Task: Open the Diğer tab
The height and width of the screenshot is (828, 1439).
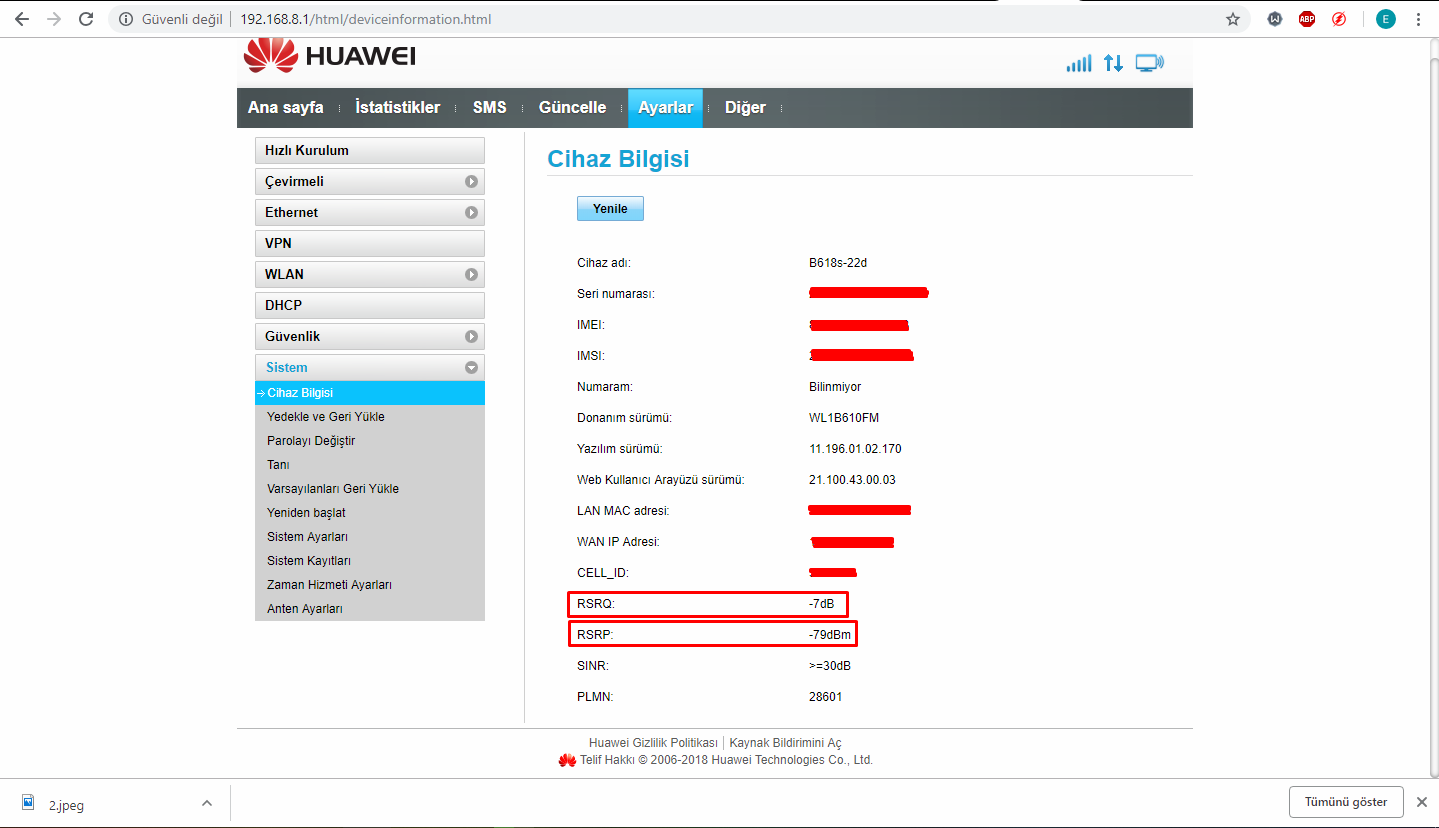Action: [745, 108]
